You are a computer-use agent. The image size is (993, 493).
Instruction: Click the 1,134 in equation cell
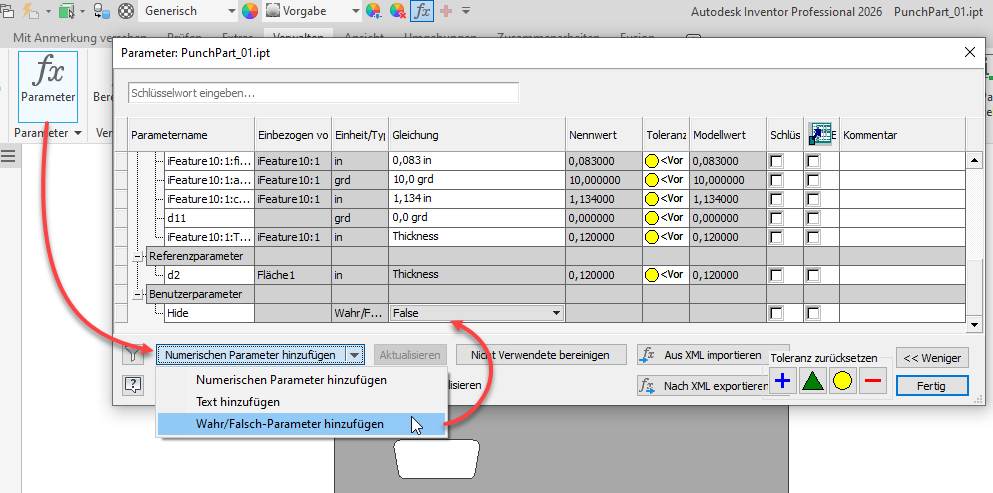click(x=477, y=199)
